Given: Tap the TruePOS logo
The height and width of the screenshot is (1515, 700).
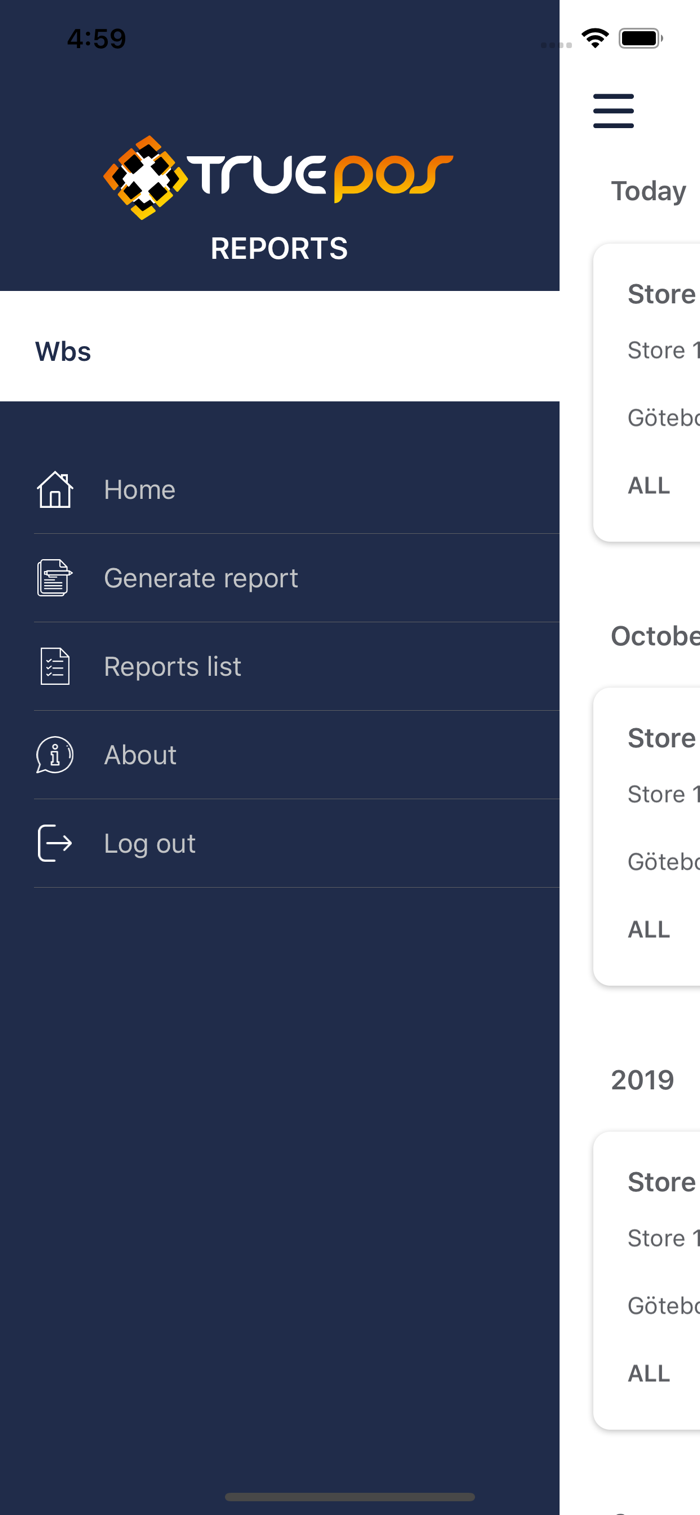Looking at the screenshot, I should [x=279, y=176].
